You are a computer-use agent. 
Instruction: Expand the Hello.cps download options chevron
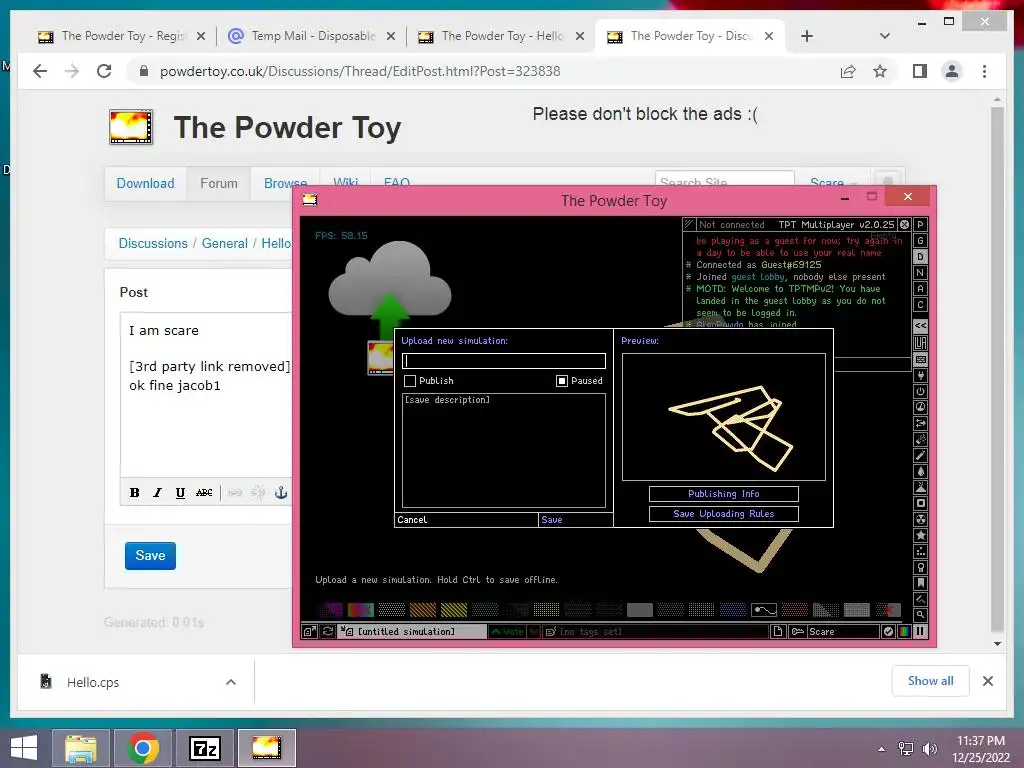pyautogui.click(x=231, y=682)
